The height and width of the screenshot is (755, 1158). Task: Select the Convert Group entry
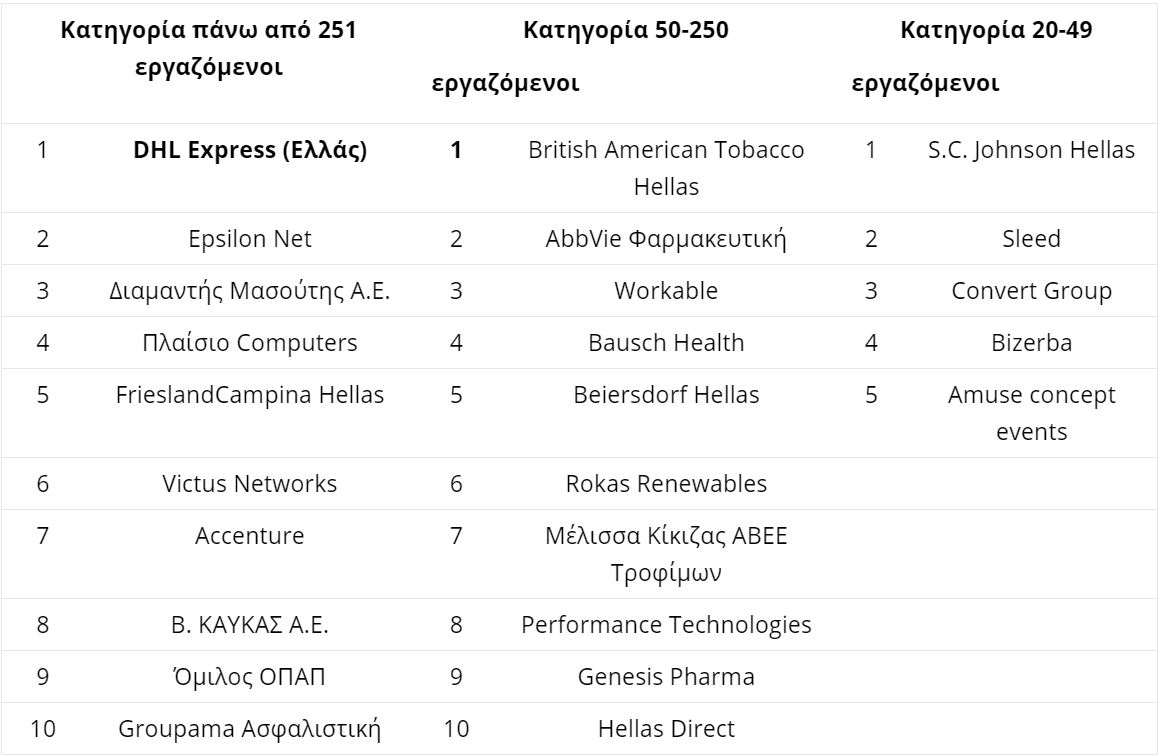pos(1031,291)
